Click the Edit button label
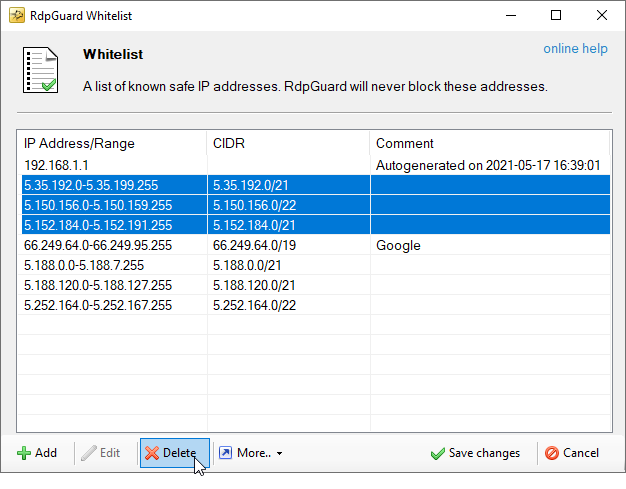This screenshot has height=489, width=626. (110, 453)
